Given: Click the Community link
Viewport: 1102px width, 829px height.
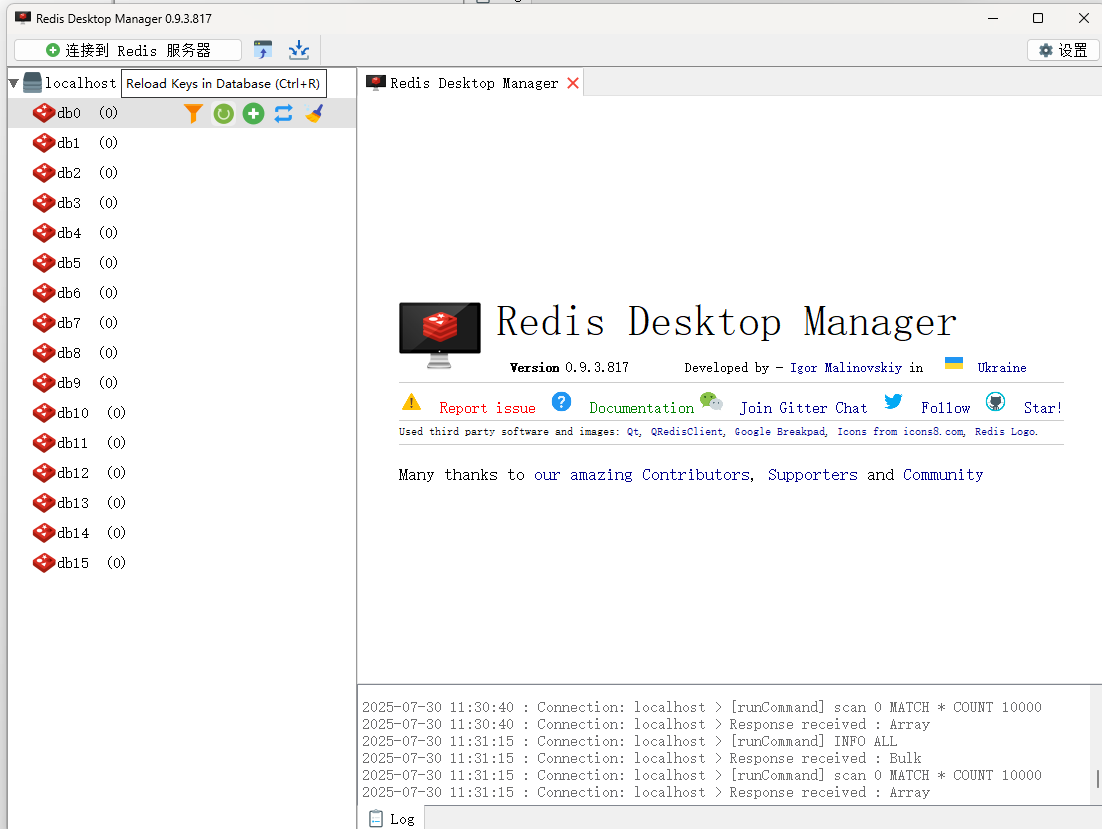Looking at the screenshot, I should click(x=943, y=475).
